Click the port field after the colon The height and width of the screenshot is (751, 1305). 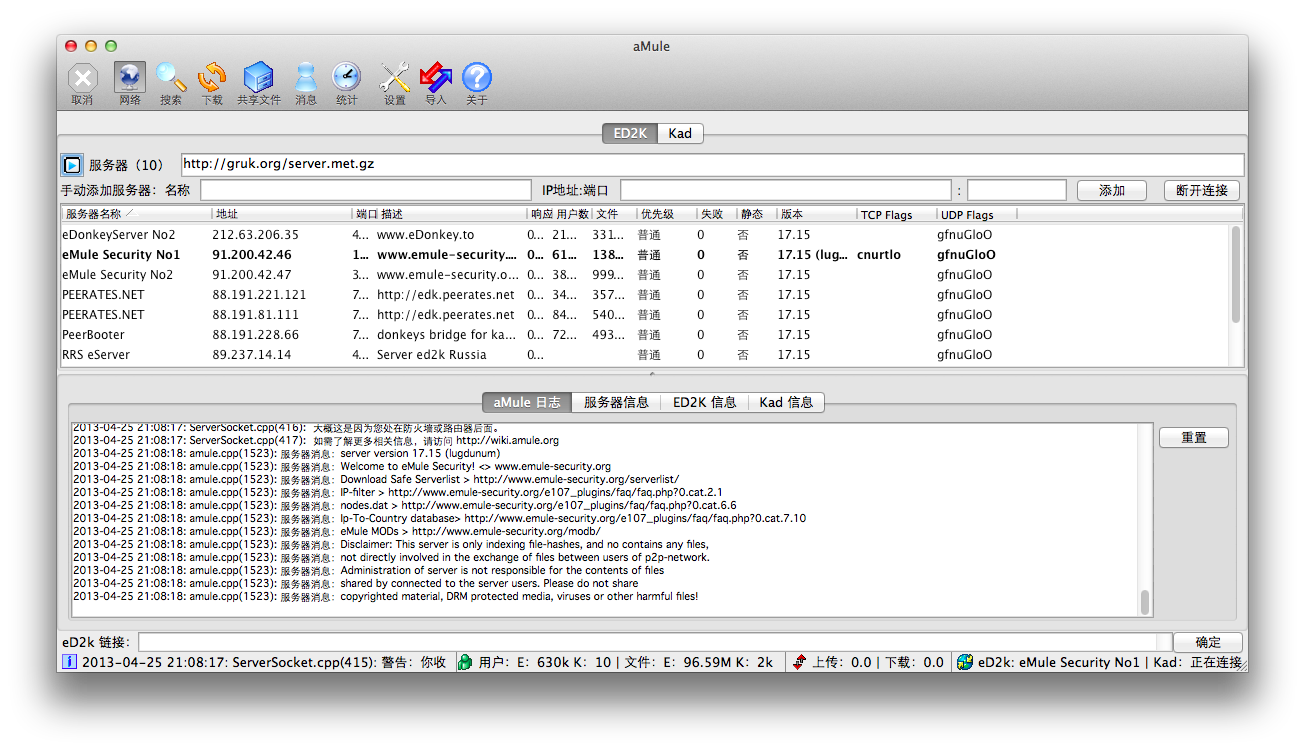pyautogui.click(x=1016, y=190)
